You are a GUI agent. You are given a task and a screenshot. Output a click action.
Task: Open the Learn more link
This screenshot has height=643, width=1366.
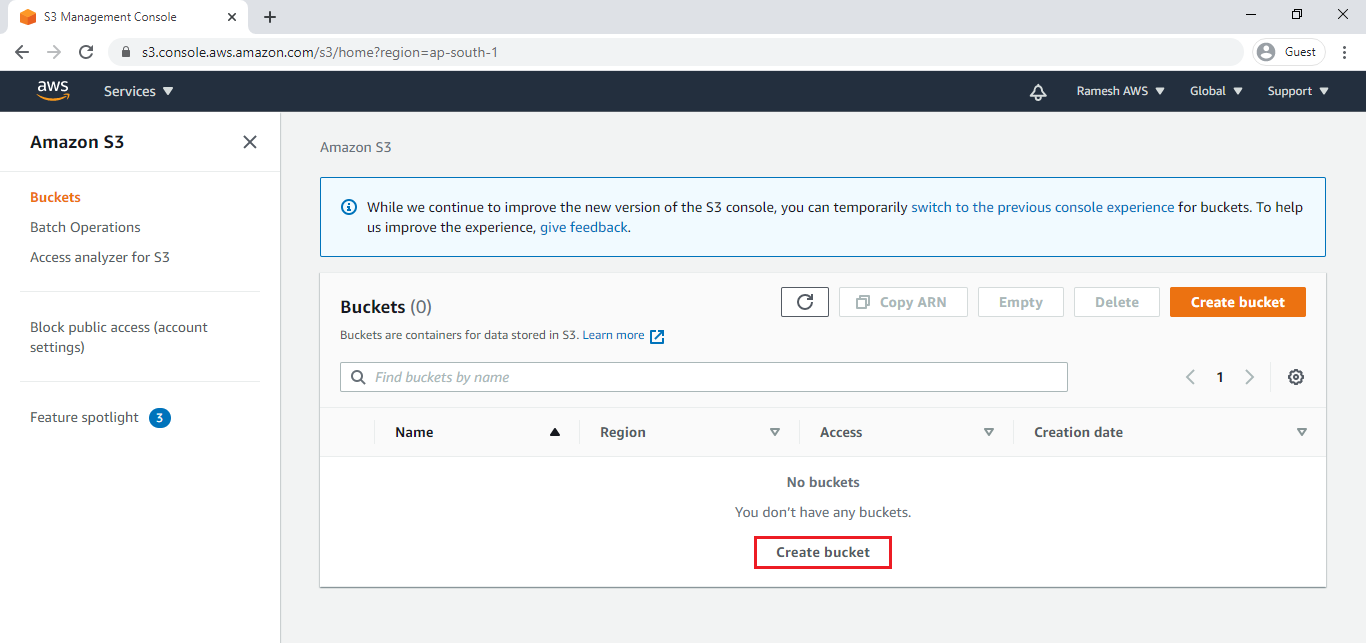click(613, 335)
